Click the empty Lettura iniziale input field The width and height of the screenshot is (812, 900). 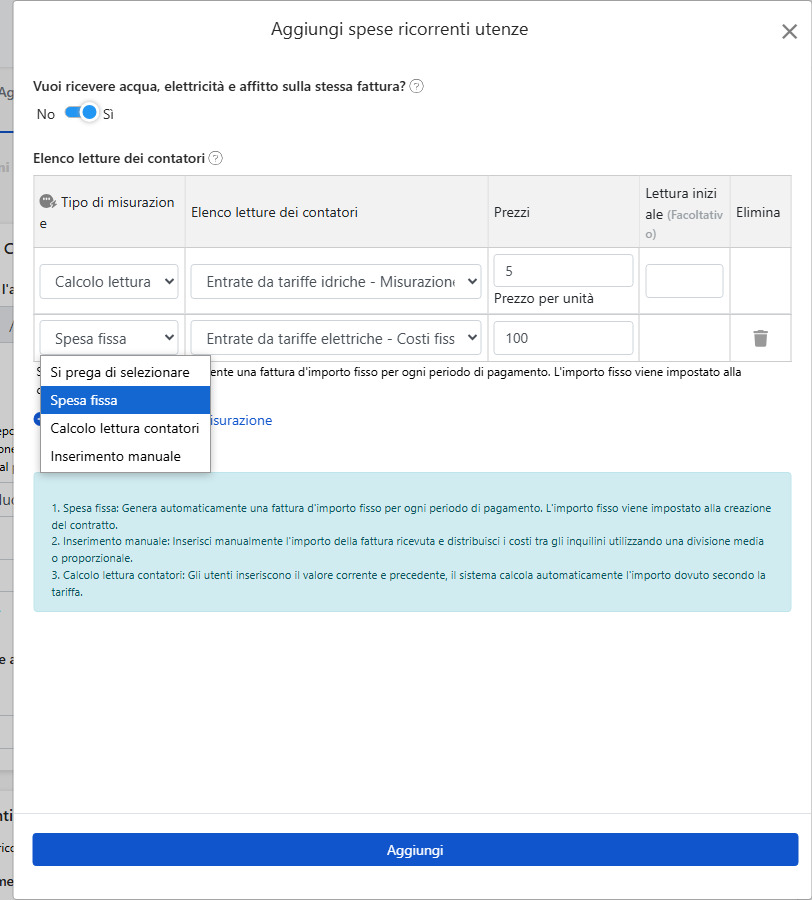(684, 281)
